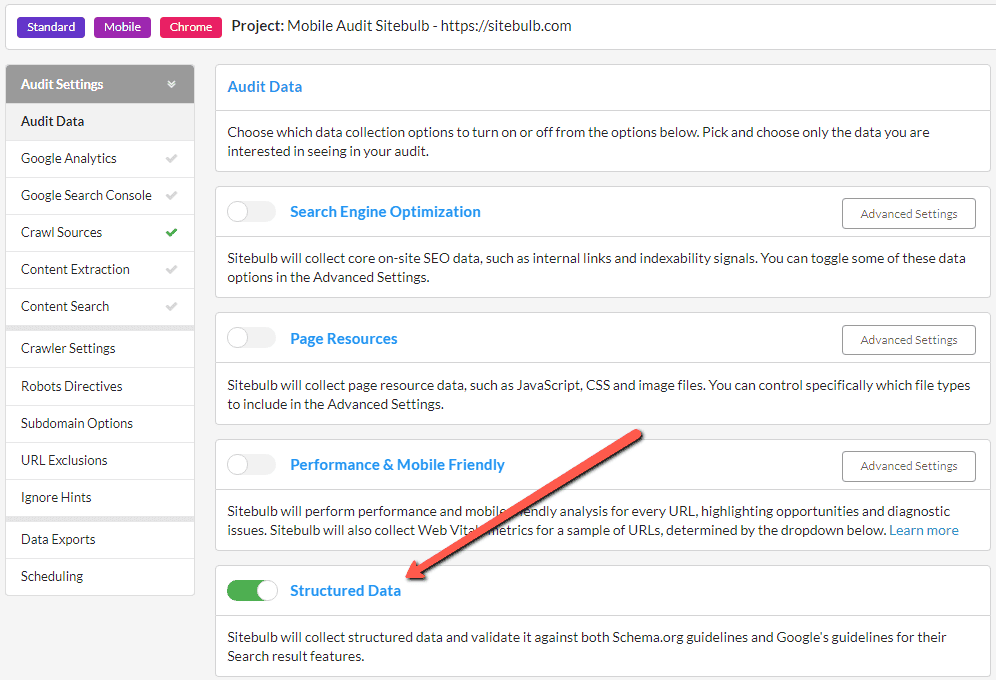Click the Page Resources heading

tap(344, 338)
